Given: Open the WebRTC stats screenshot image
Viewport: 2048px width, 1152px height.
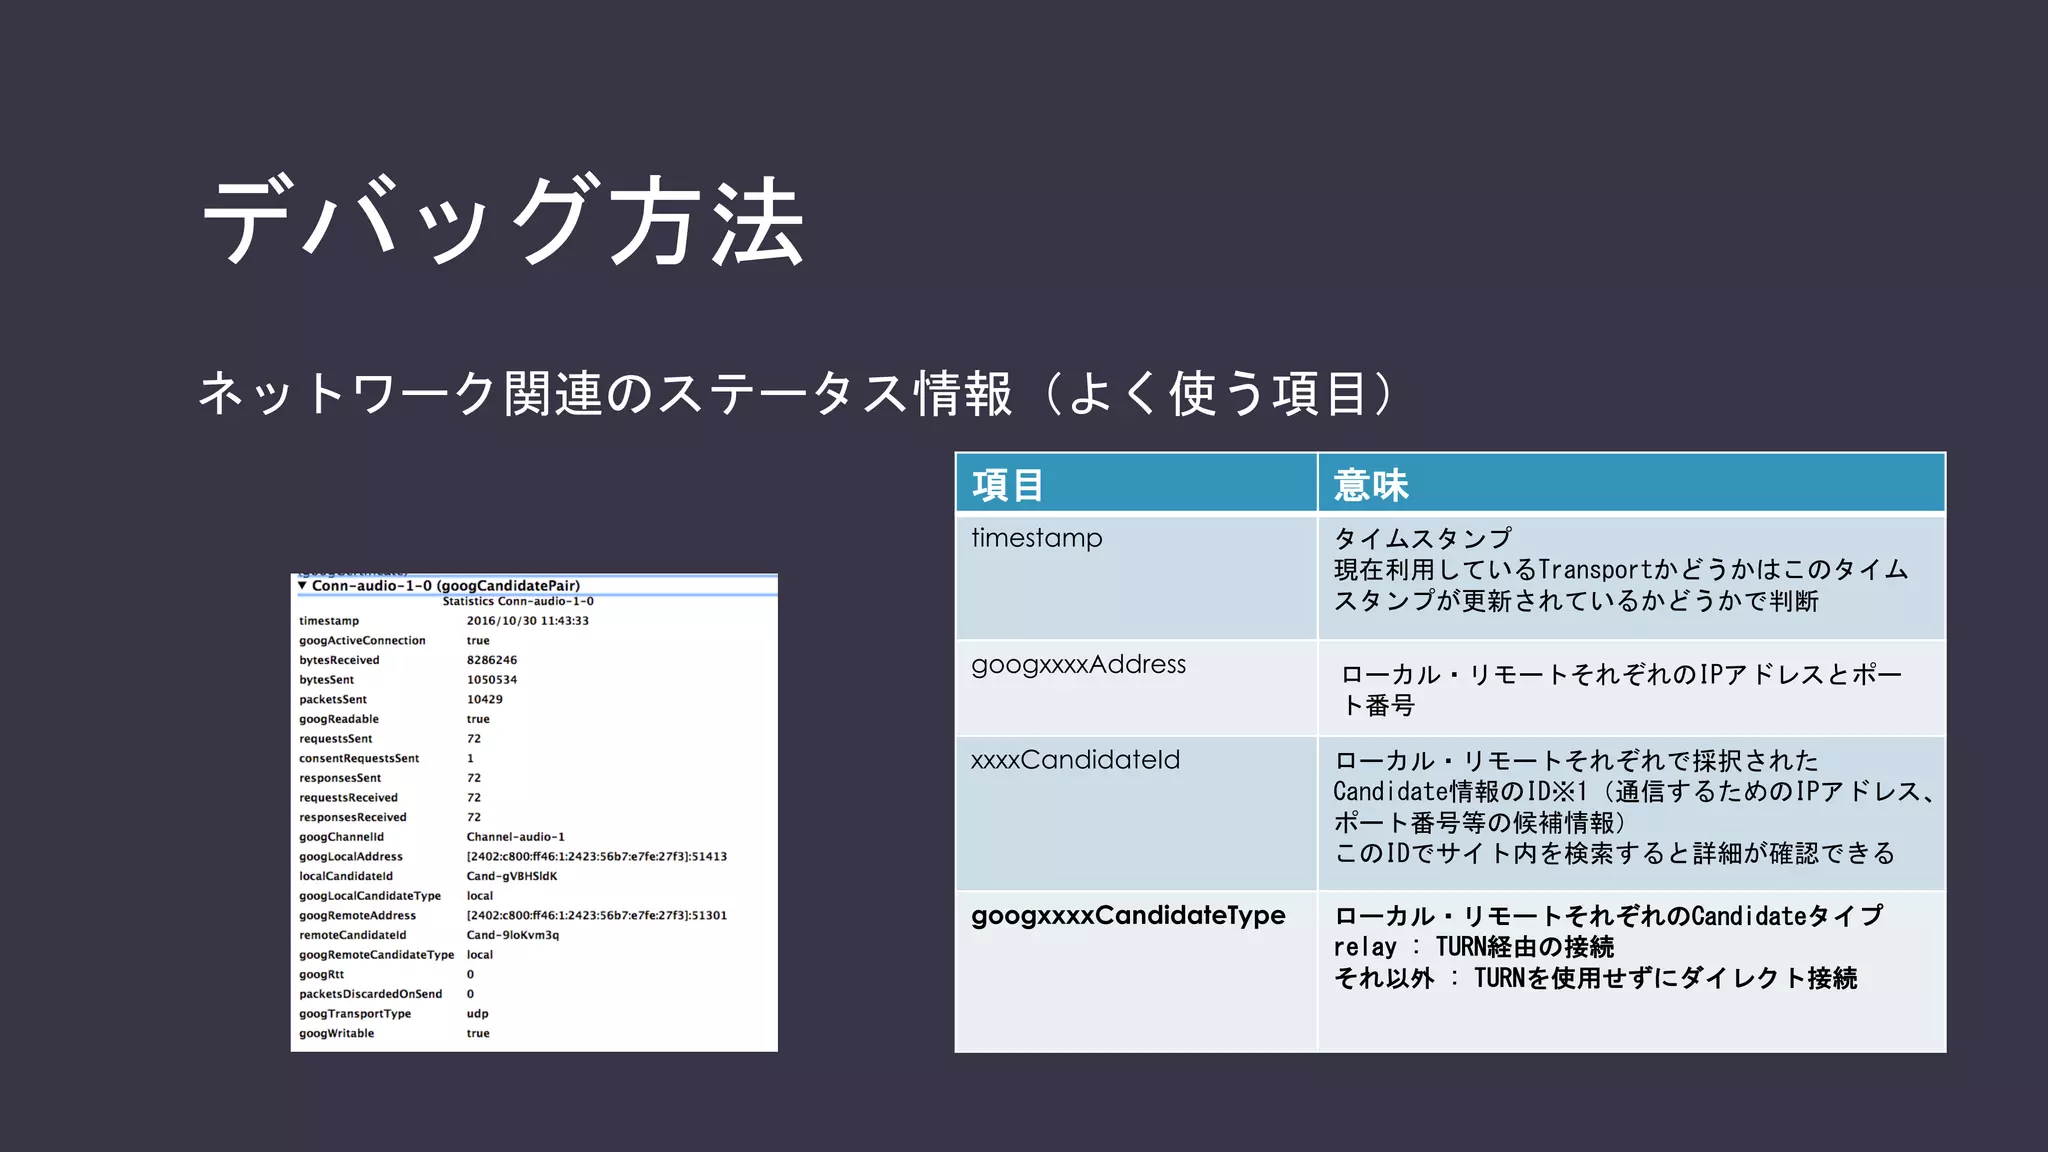Looking at the screenshot, I should (534, 812).
